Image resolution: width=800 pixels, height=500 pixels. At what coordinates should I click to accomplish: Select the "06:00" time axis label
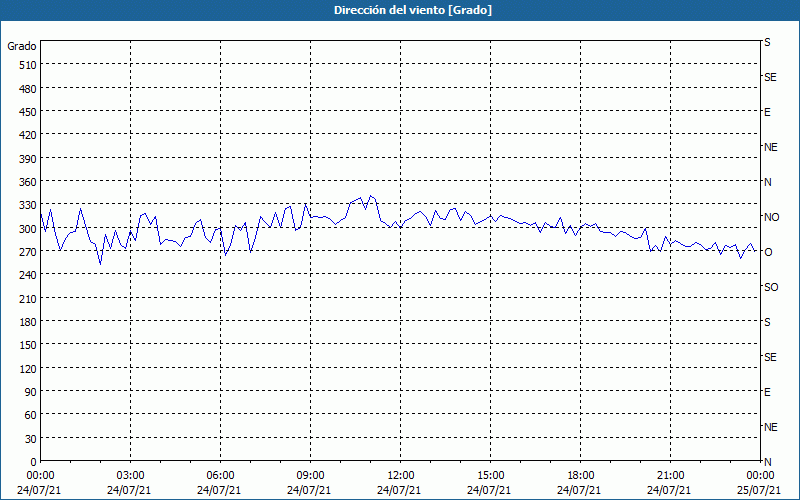pyautogui.click(x=220, y=476)
